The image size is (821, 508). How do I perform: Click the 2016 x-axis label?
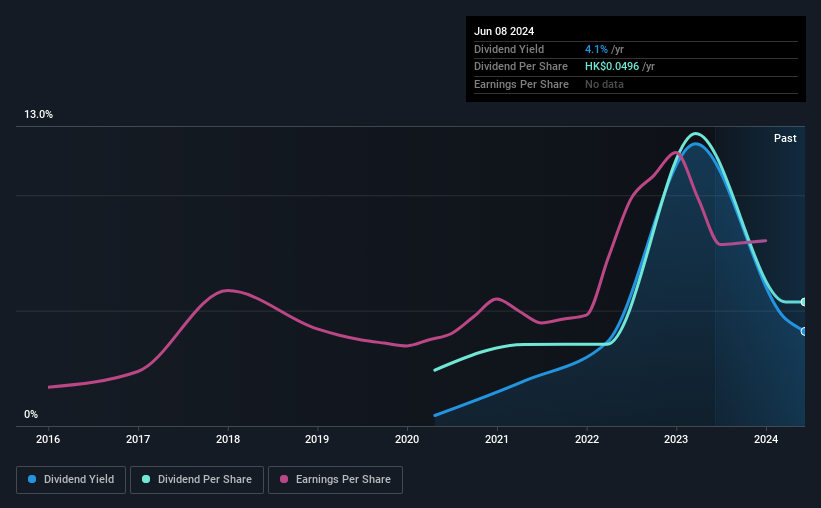(x=48, y=439)
